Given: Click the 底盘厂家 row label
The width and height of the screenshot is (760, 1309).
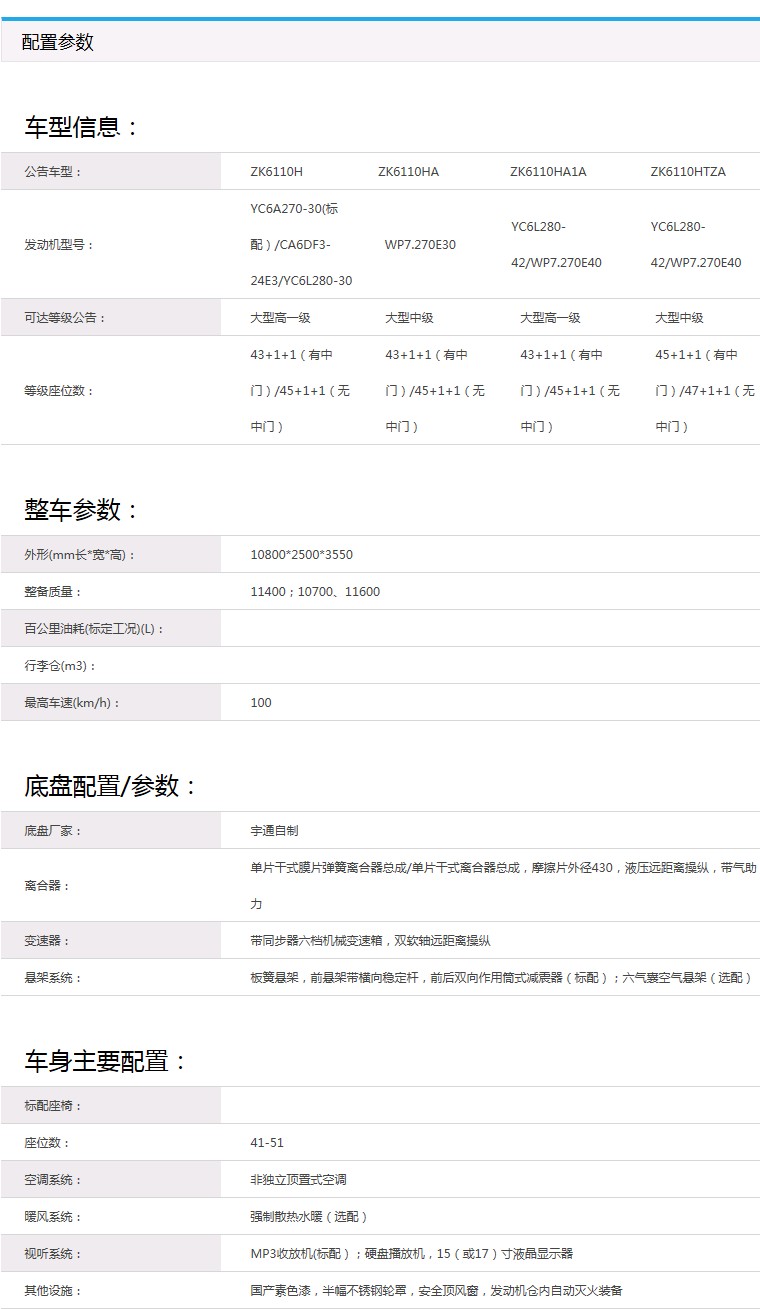Looking at the screenshot, I should click(x=54, y=831).
